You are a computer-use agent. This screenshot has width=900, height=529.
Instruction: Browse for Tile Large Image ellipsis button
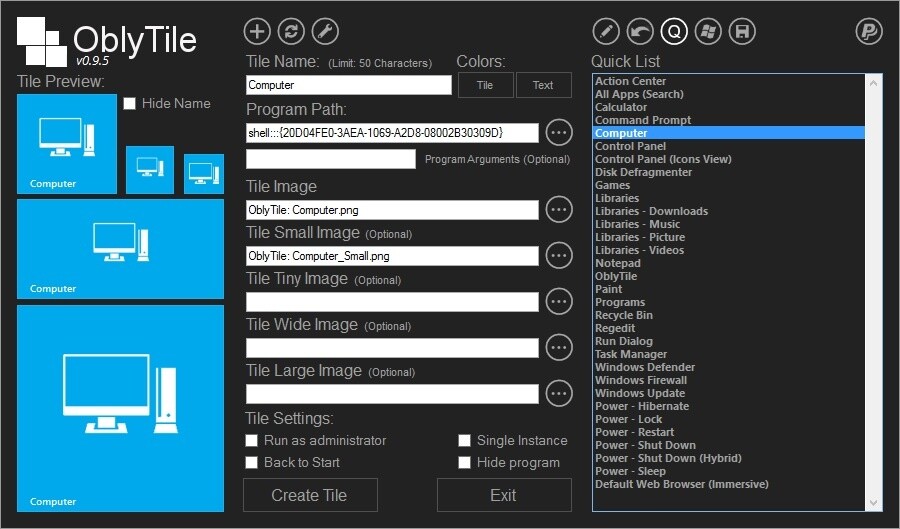[559, 394]
